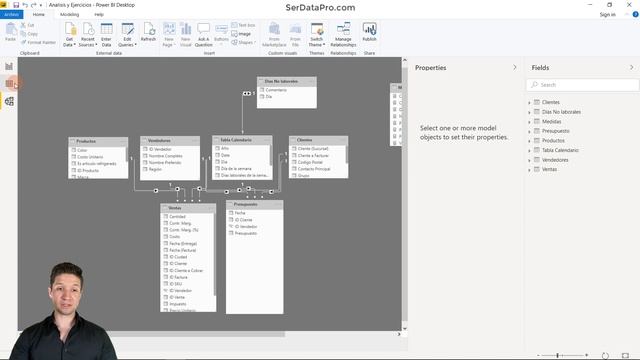Screen dimensions: 640x360
Task: Expand Productos table in Fields
Action: (529, 141)
